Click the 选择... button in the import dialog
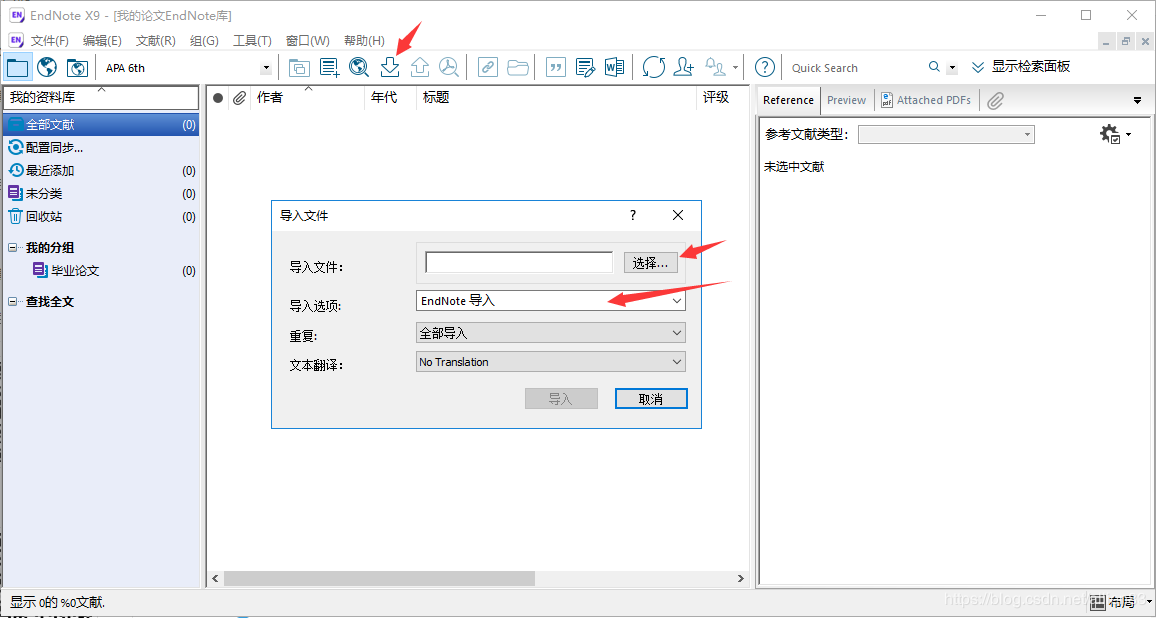Image resolution: width=1156 pixels, height=618 pixels. click(651, 262)
